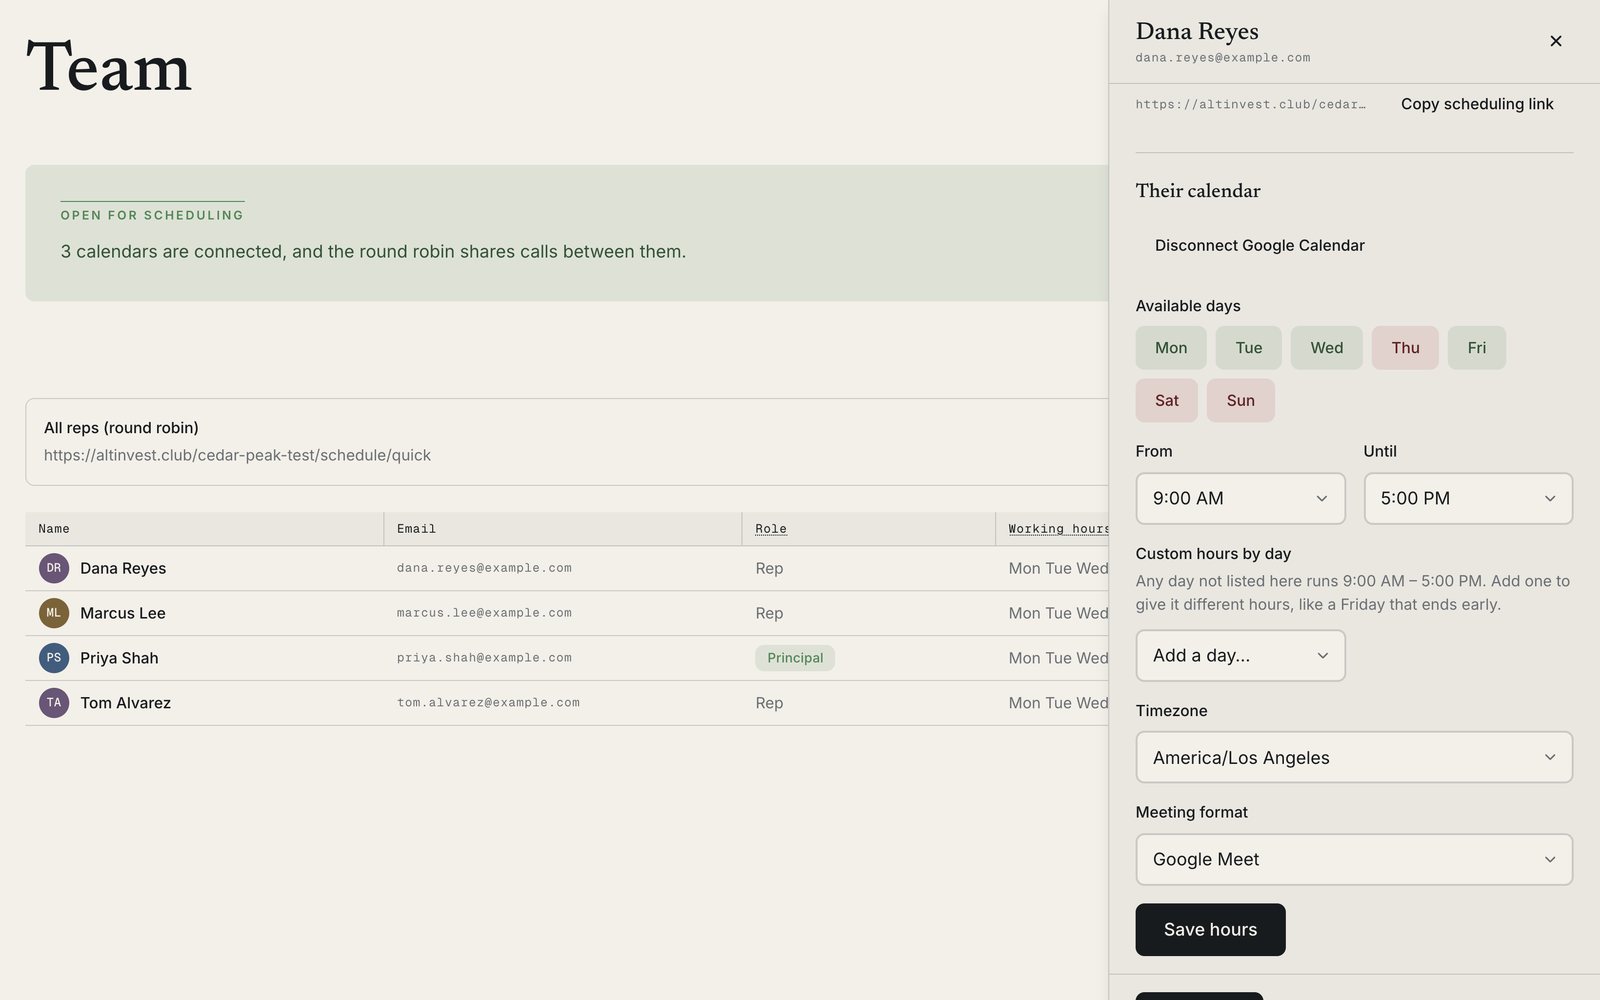Click Copy scheduling link

click(1477, 104)
